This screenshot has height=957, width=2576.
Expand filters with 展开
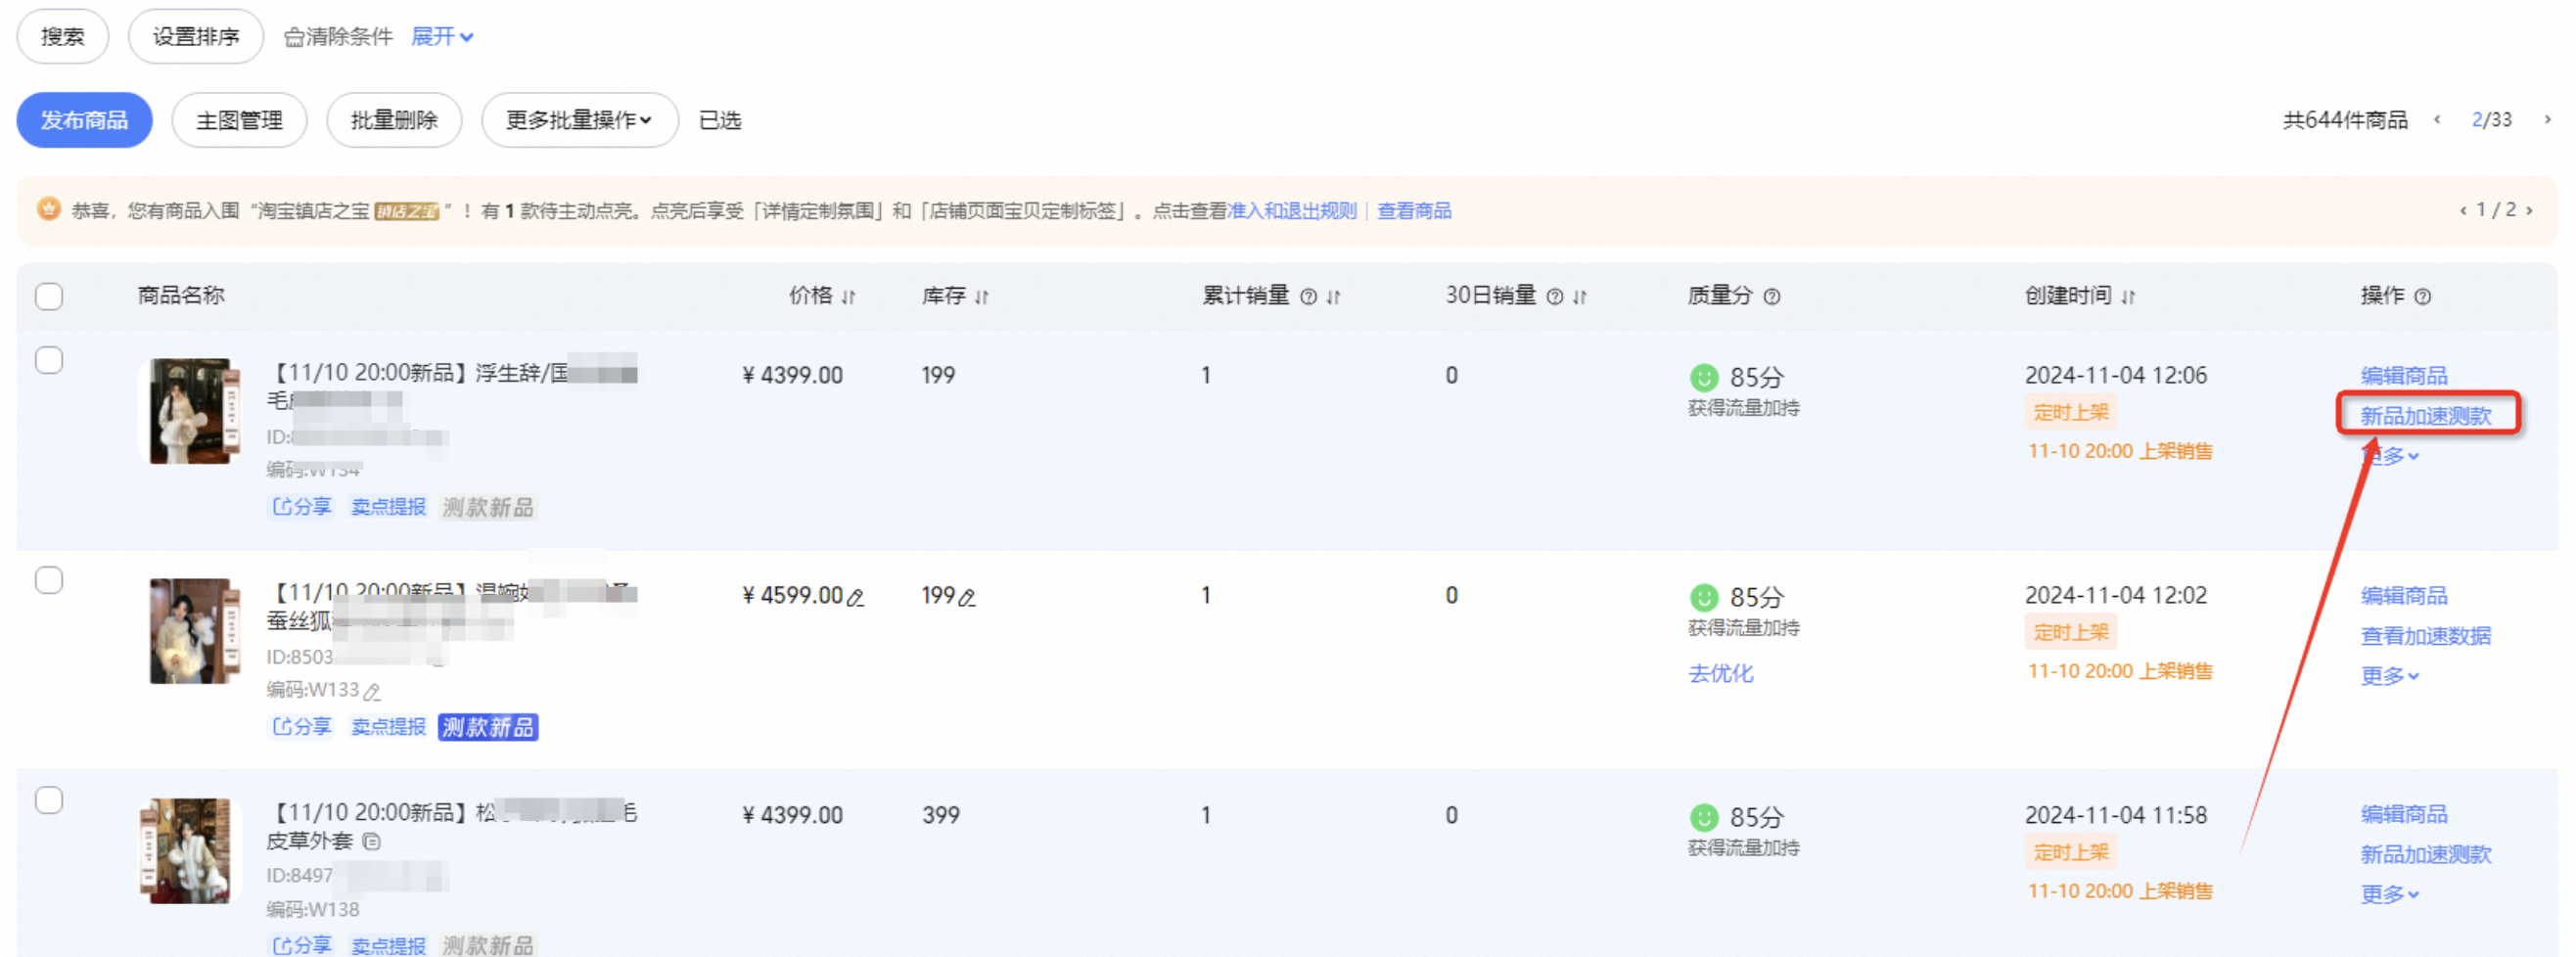(x=442, y=37)
